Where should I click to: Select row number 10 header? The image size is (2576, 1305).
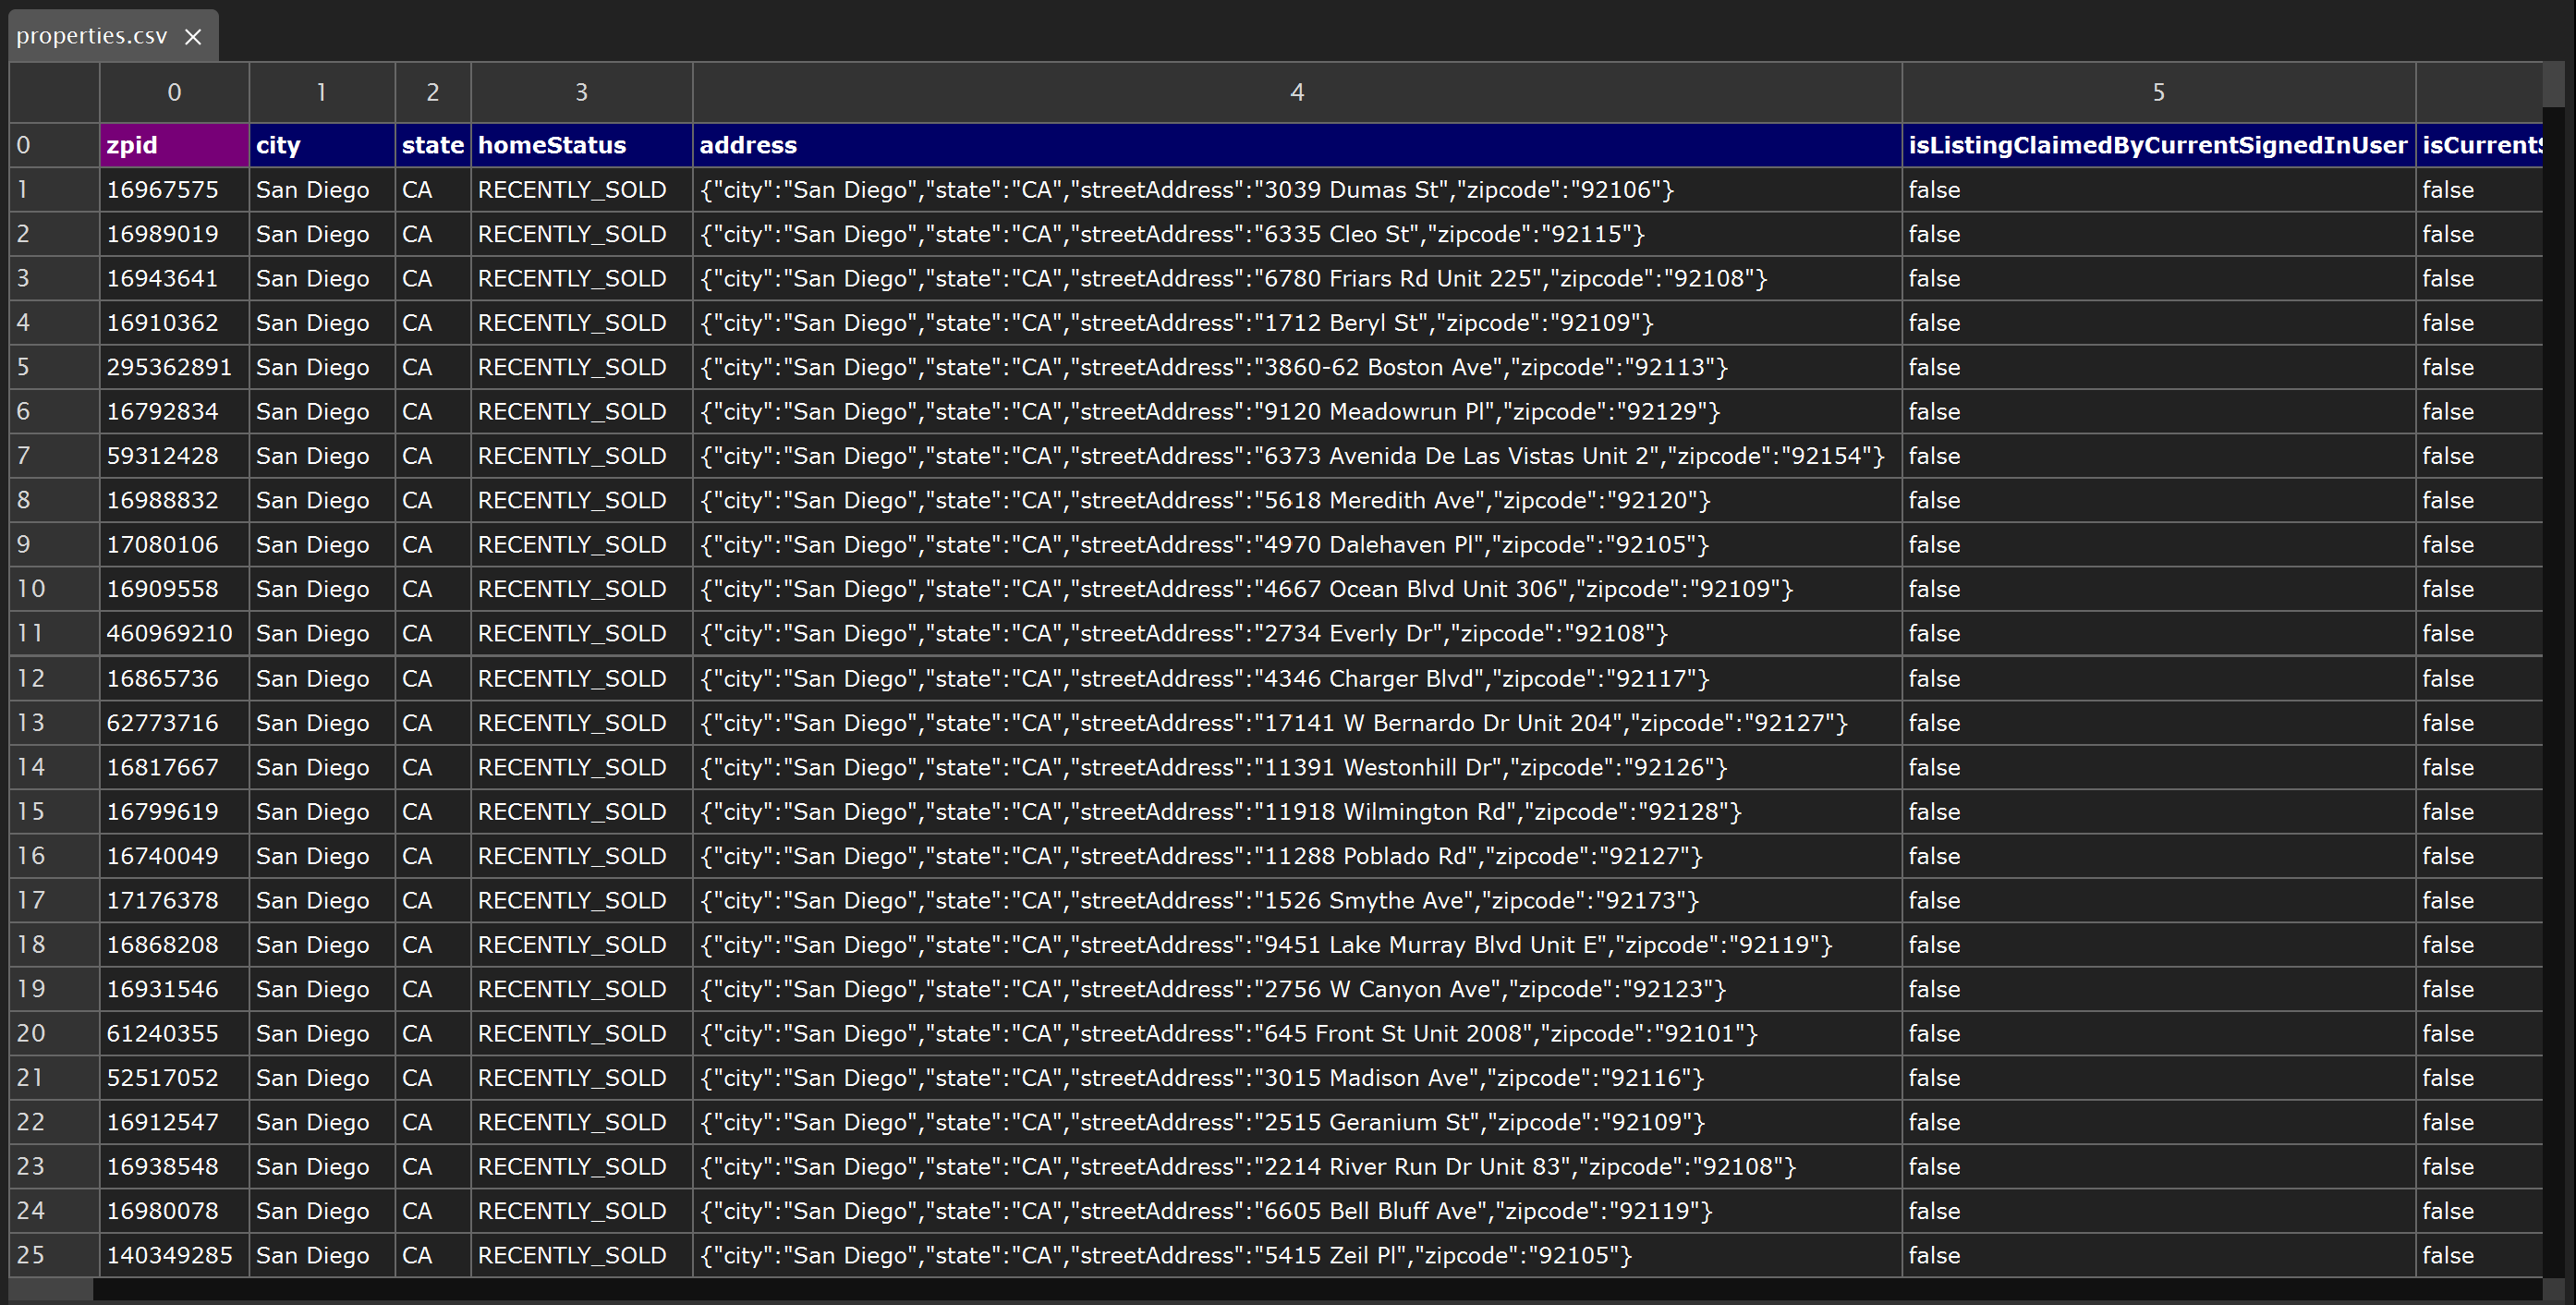coord(54,589)
